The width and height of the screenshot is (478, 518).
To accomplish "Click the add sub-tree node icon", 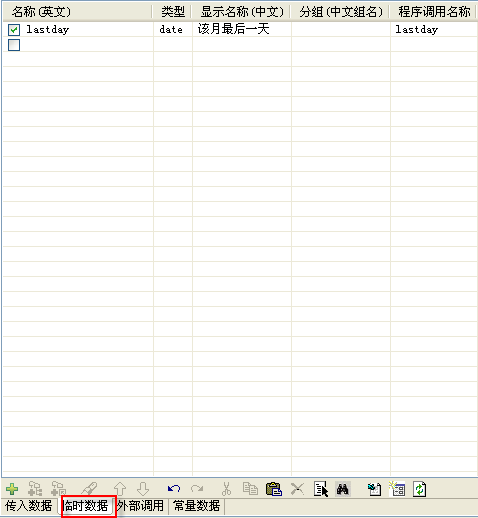I will pos(59,489).
